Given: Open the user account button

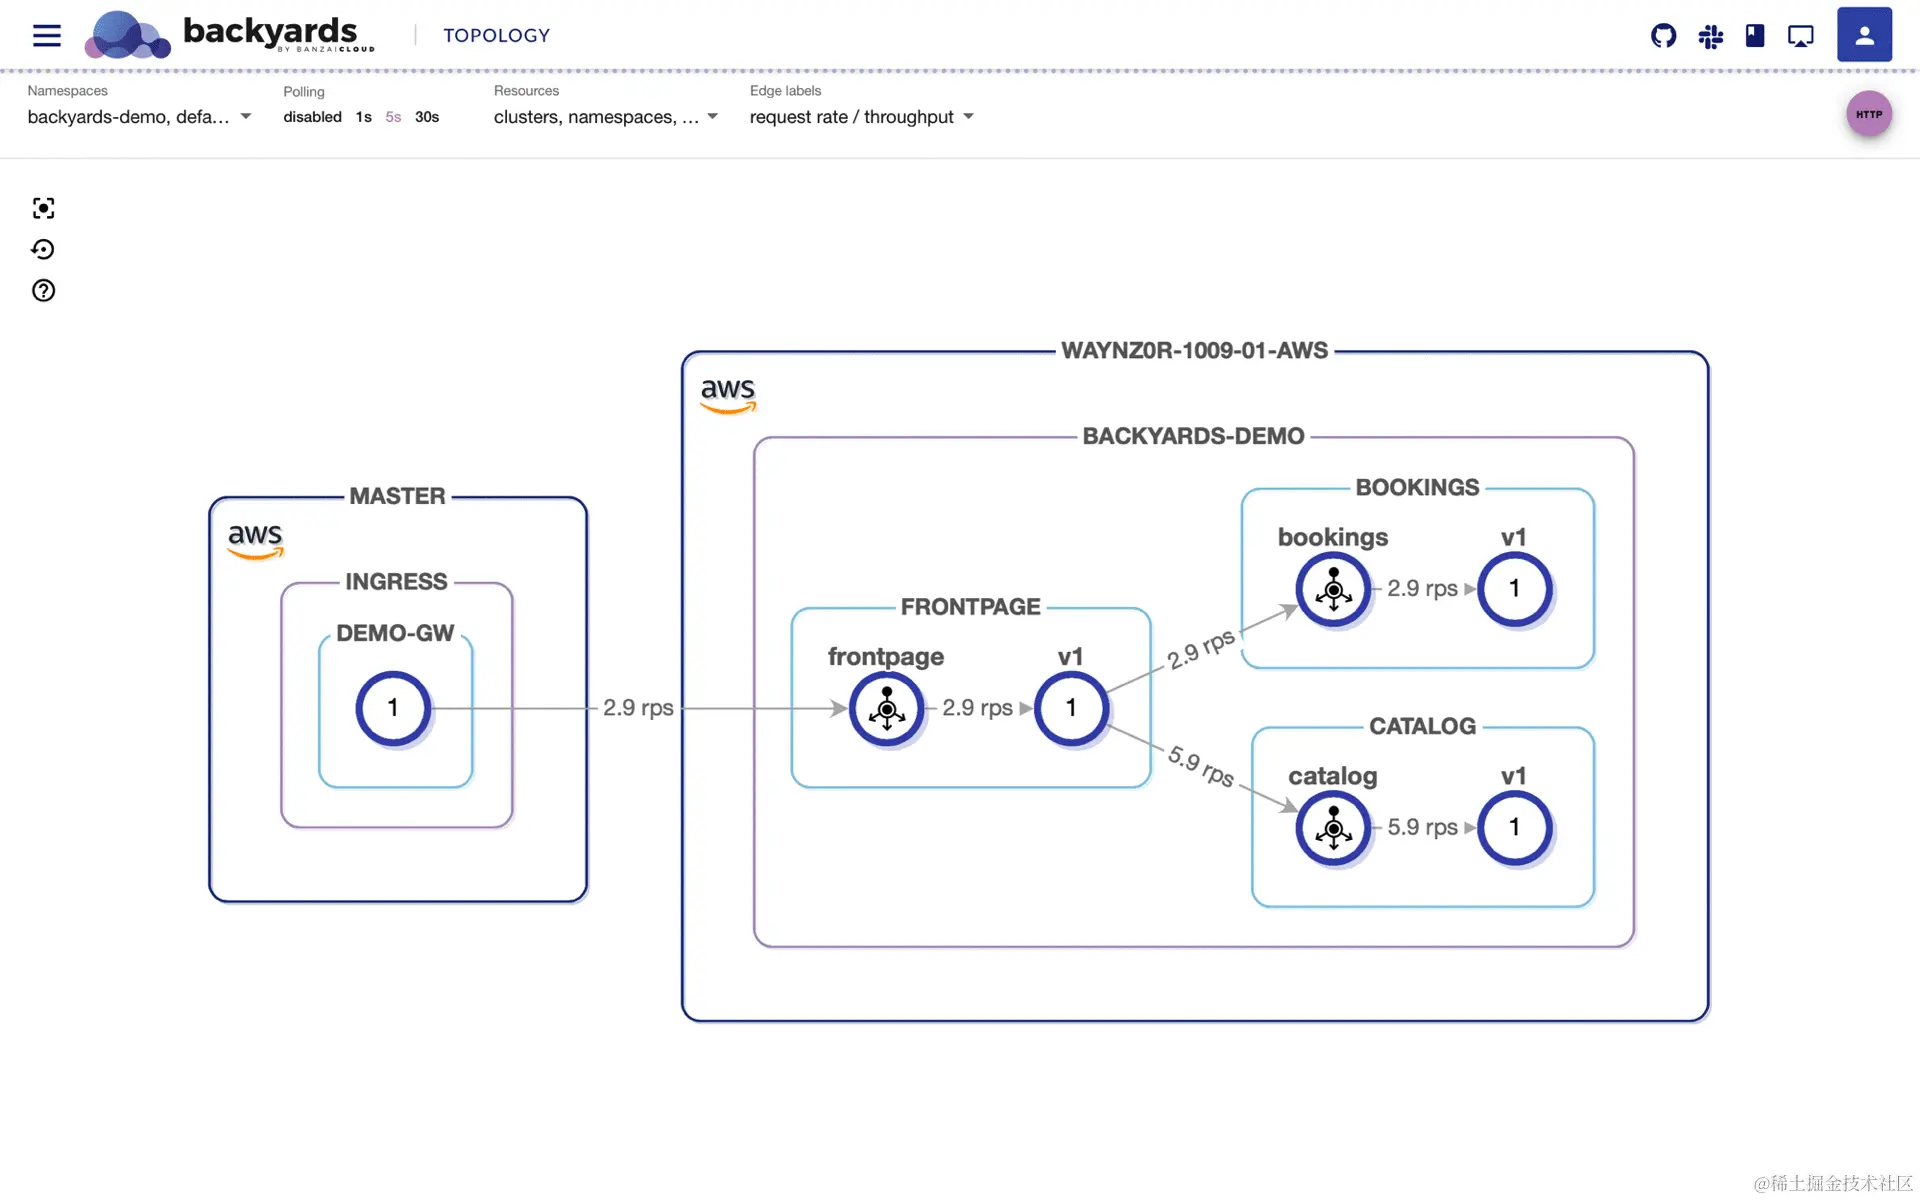Looking at the screenshot, I should pyautogui.click(x=1863, y=35).
